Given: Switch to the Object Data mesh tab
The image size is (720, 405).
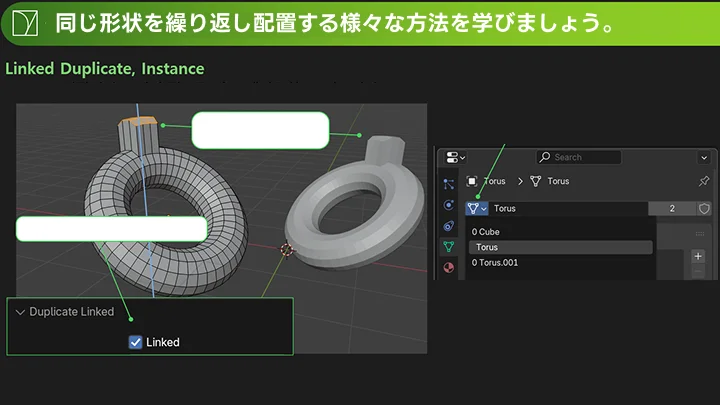Looking at the screenshot, I should coord(448,246).
